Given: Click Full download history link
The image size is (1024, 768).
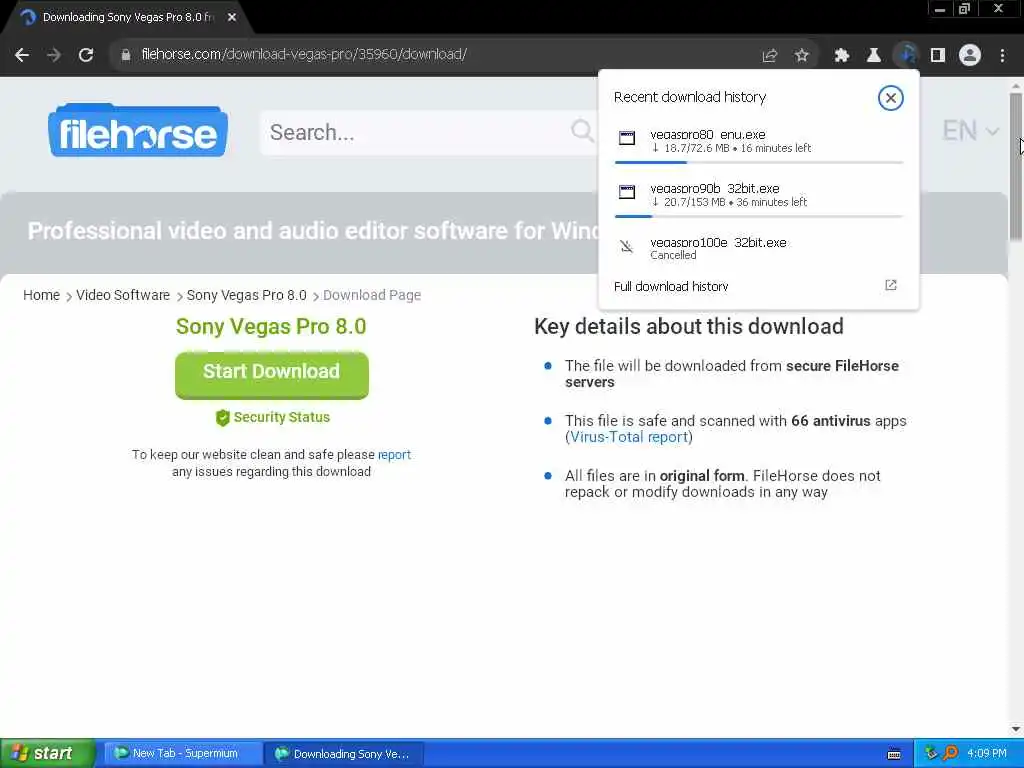Looking at the screenshot, I should (671, 286).
